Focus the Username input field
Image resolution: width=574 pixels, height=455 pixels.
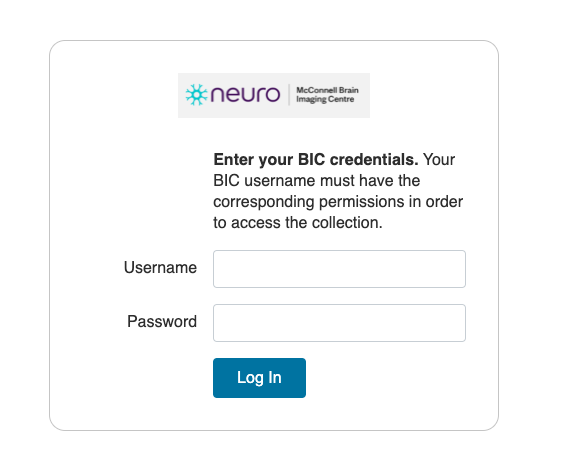coord(339,269)
